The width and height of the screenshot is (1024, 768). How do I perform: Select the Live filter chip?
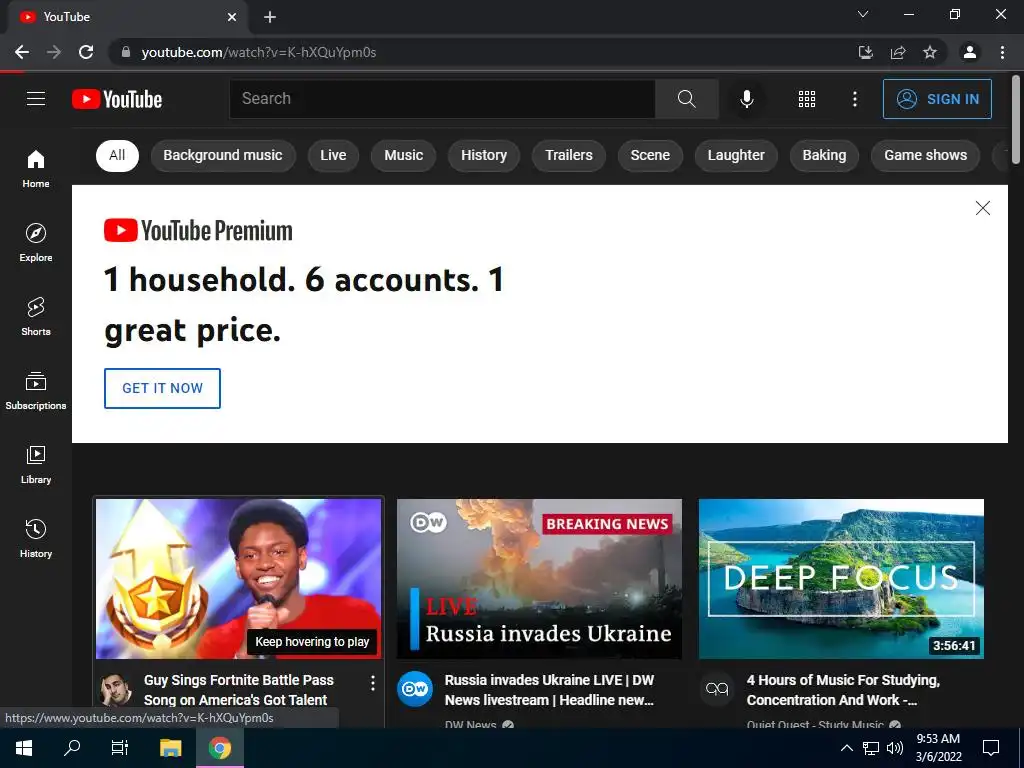click(x=333, y=155)
